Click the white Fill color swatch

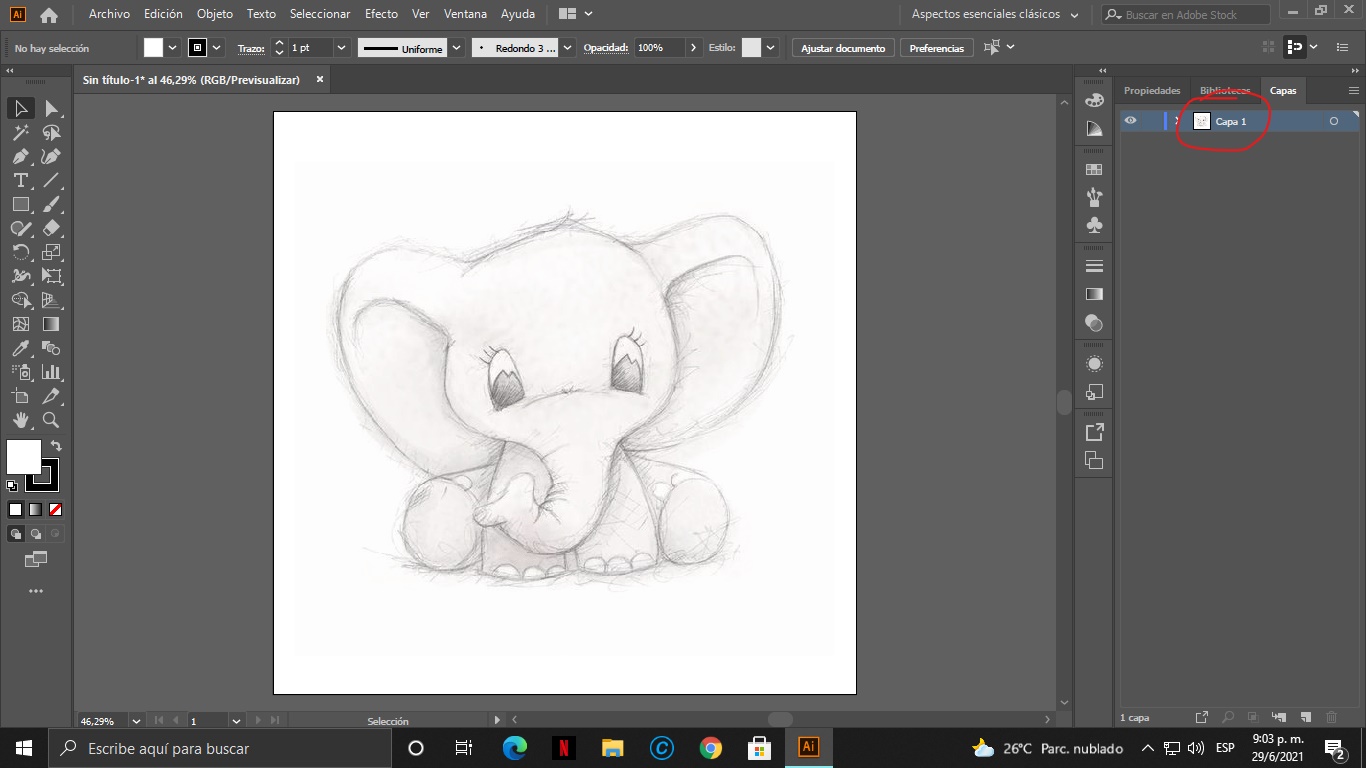click(23, 457)
